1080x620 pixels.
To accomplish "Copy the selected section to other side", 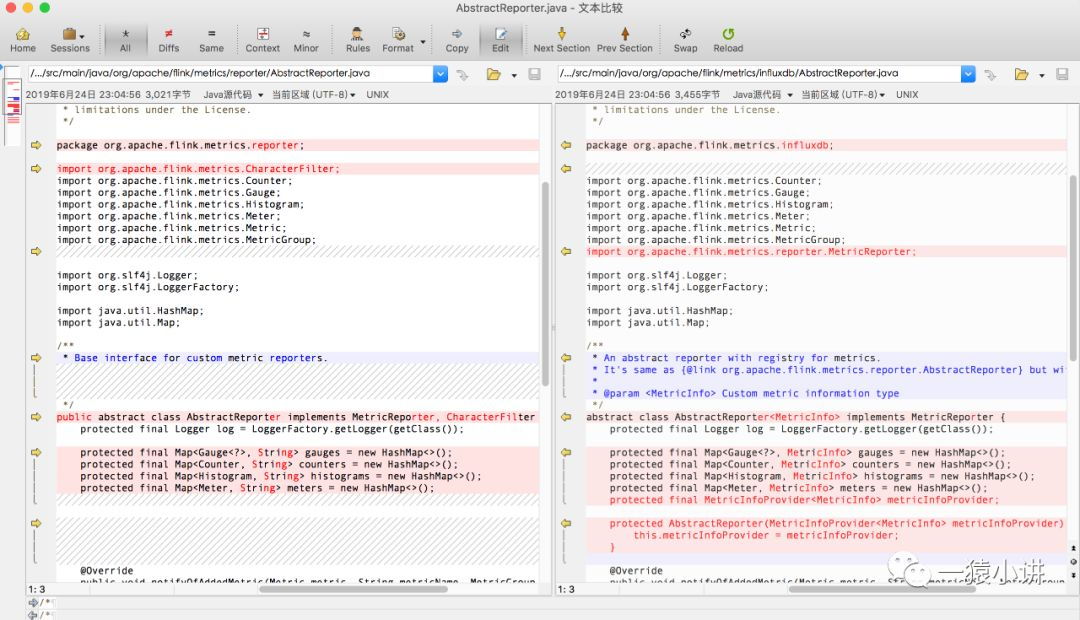I will click(457, 40).
